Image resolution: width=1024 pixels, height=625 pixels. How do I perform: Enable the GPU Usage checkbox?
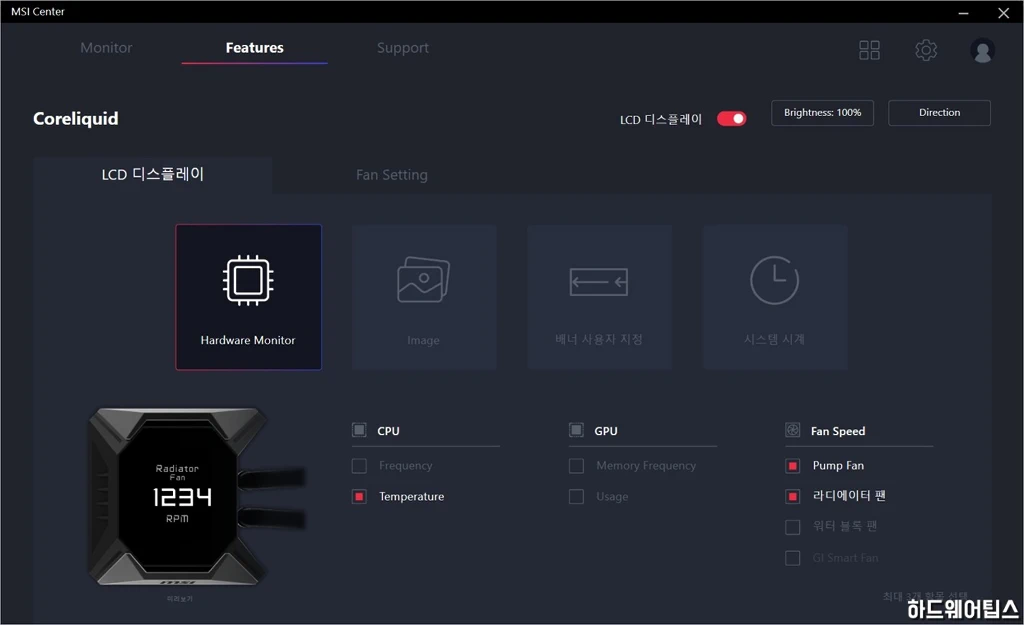tap(576, 496)
